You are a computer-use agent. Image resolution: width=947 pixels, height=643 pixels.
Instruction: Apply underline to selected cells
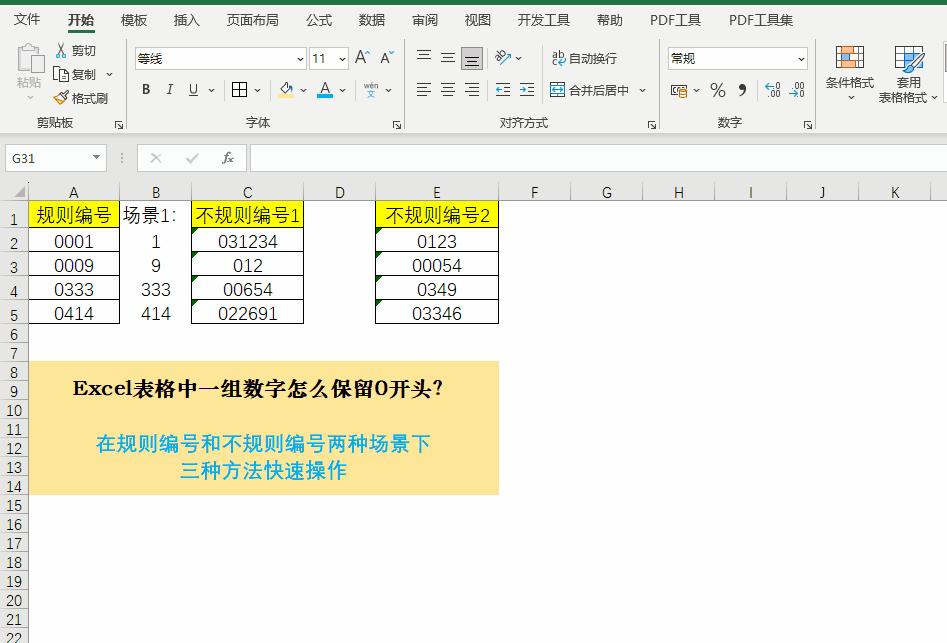(x=194, y=89)
